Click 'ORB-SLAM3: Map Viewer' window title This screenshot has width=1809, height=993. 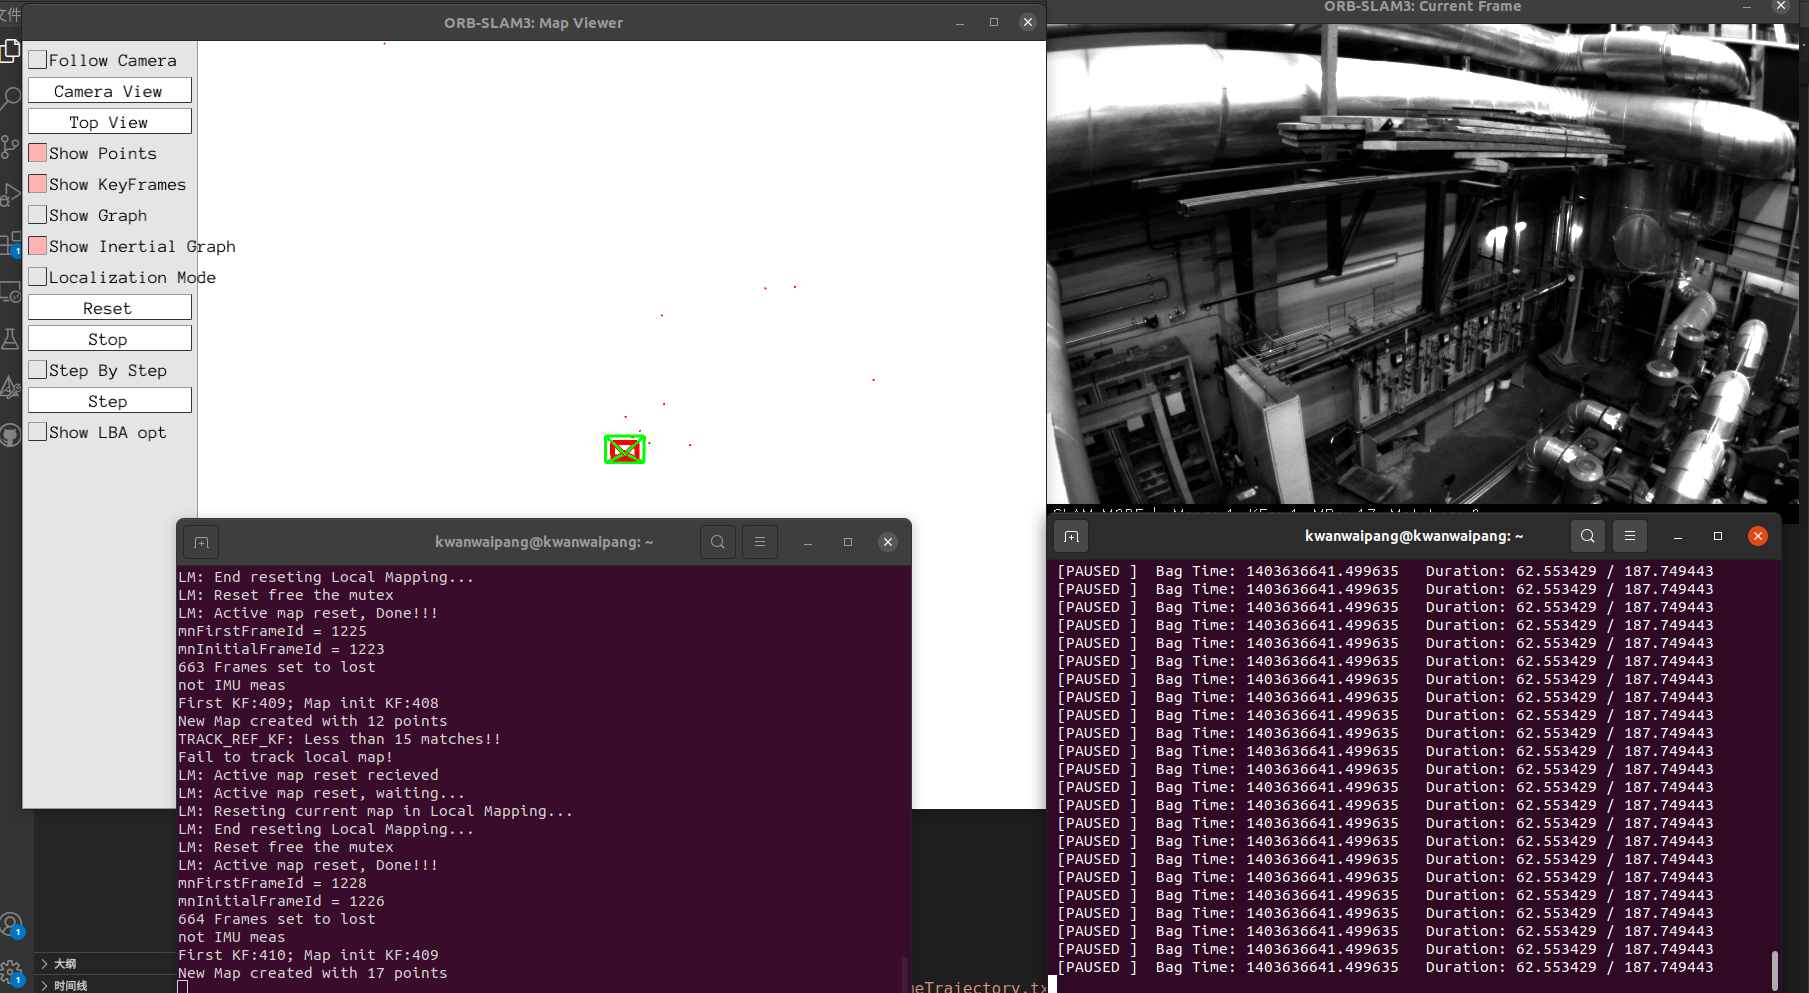(x=534, y=23)
